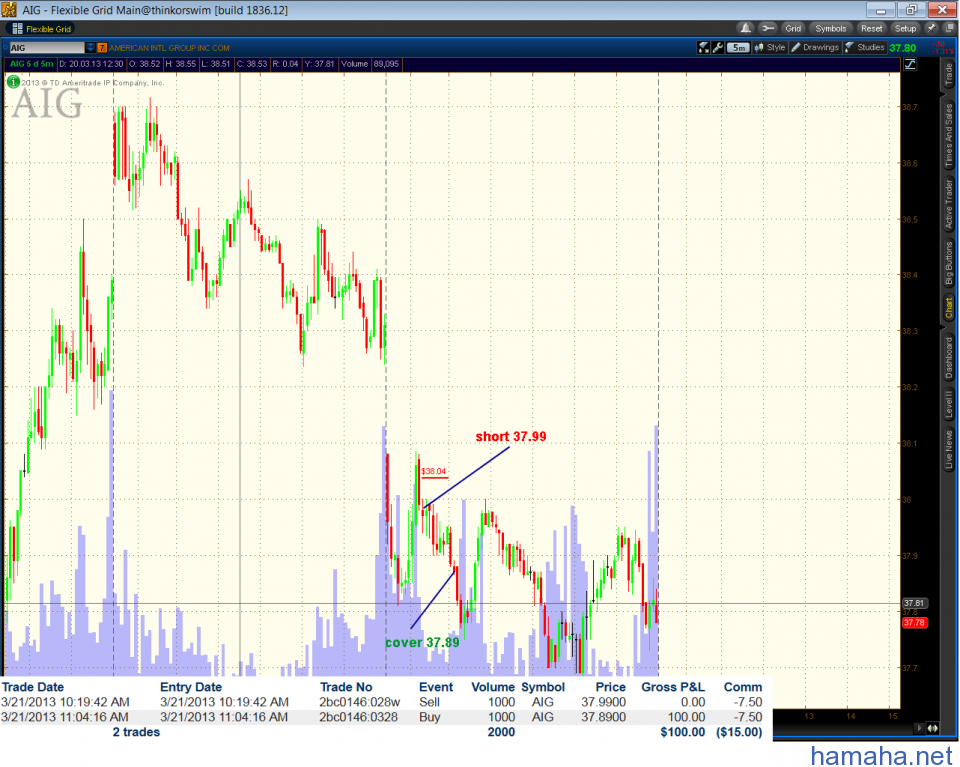Viewport: 960px width, 767px height.
Task: Click the green info icon on chart
Action: click(x=12, y=81)
